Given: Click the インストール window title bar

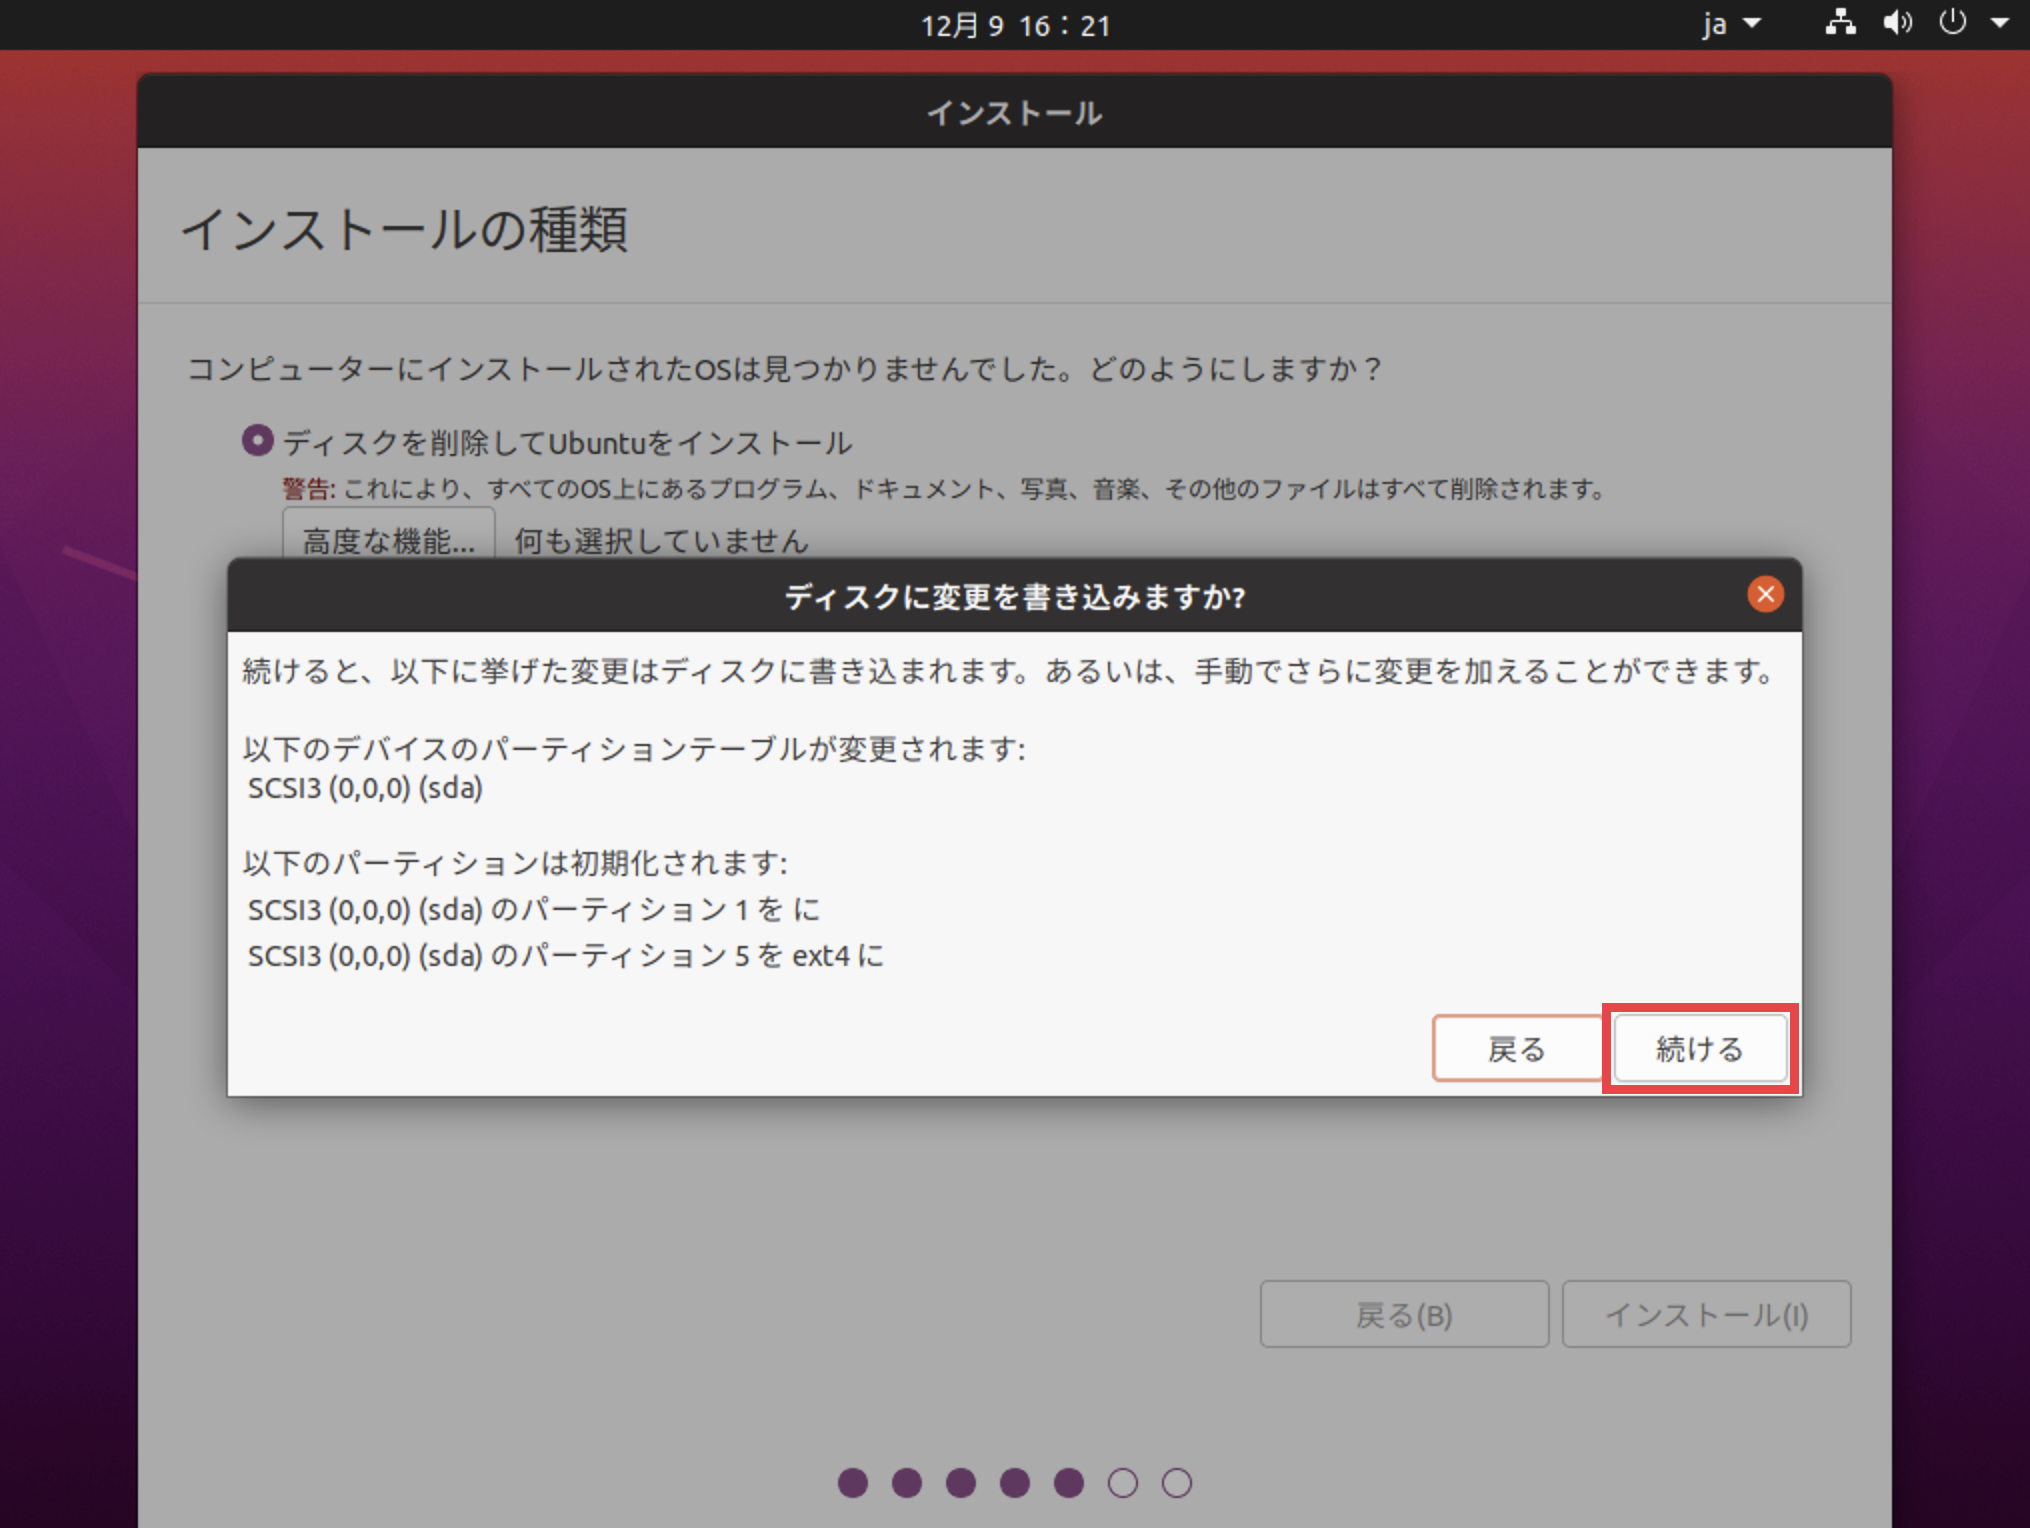Looking at the screenshot, I should point(1014,112).
